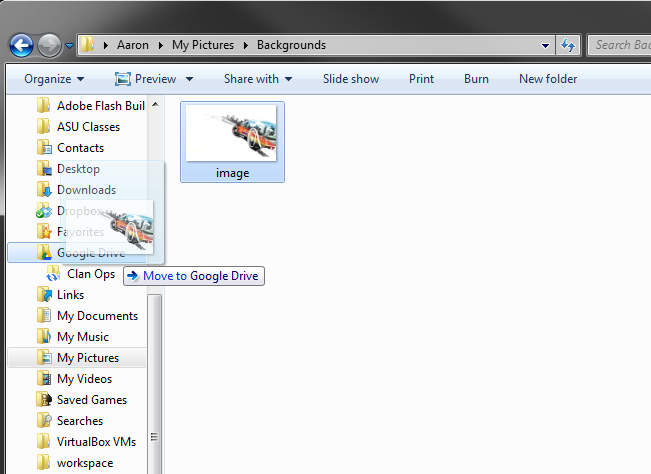Select VirtualBox VMs folder
This screenshot has height=474, width=651.
[96, 442]
